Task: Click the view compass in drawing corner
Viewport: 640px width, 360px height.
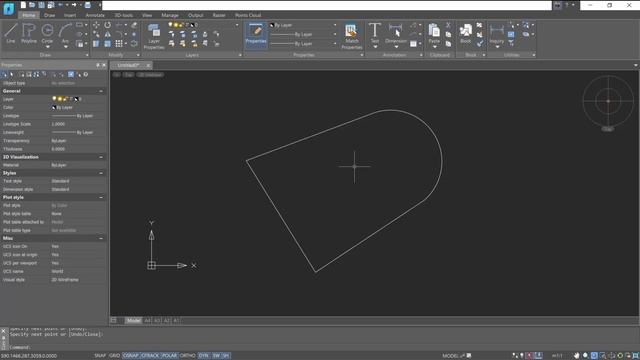Action: (608, 101)
